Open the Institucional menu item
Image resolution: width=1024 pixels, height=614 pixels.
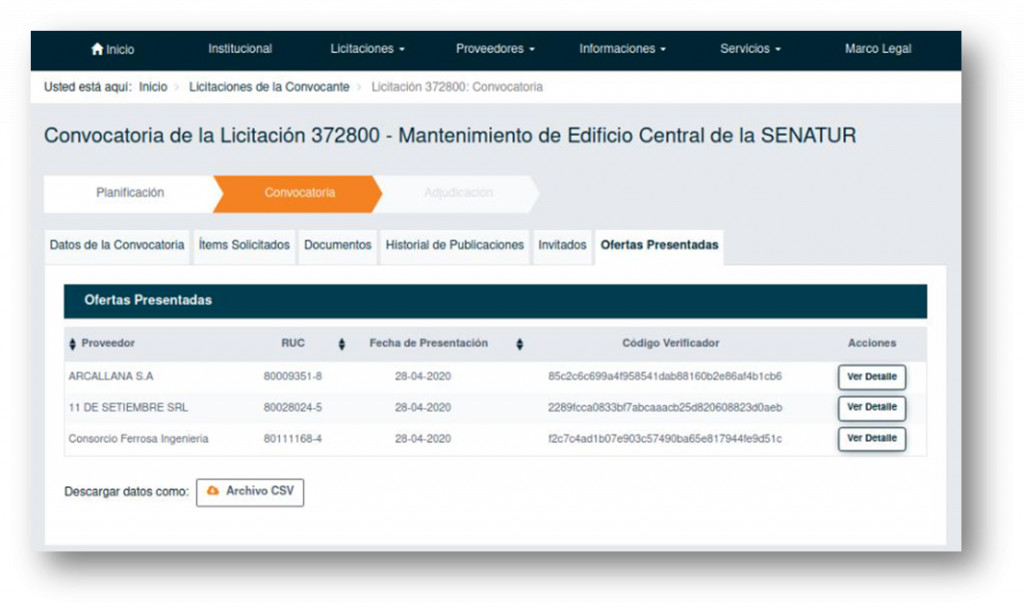click(240, 49)
